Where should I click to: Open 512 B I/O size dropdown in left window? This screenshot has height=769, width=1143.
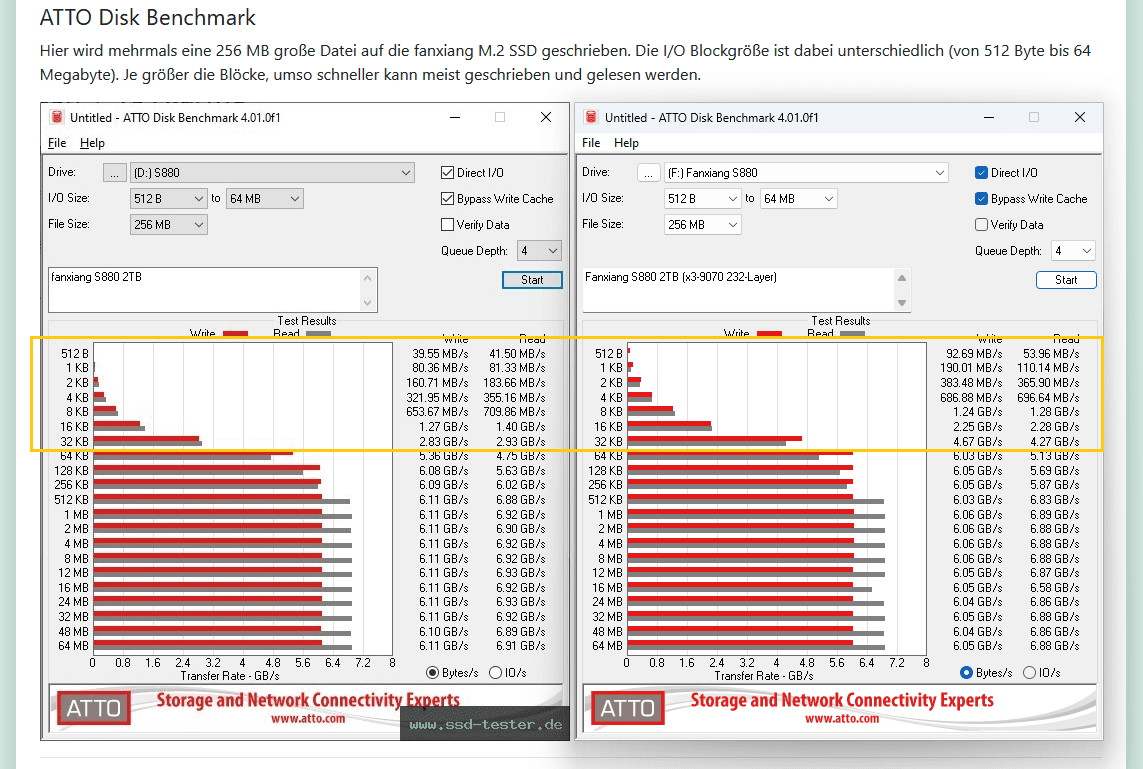168,198
